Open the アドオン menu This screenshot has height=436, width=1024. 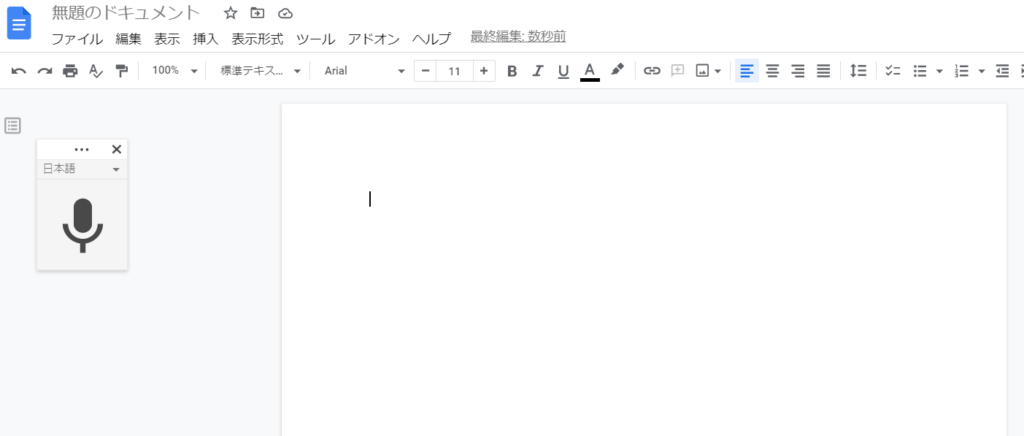pyautogui.click(x=374, y=39)
